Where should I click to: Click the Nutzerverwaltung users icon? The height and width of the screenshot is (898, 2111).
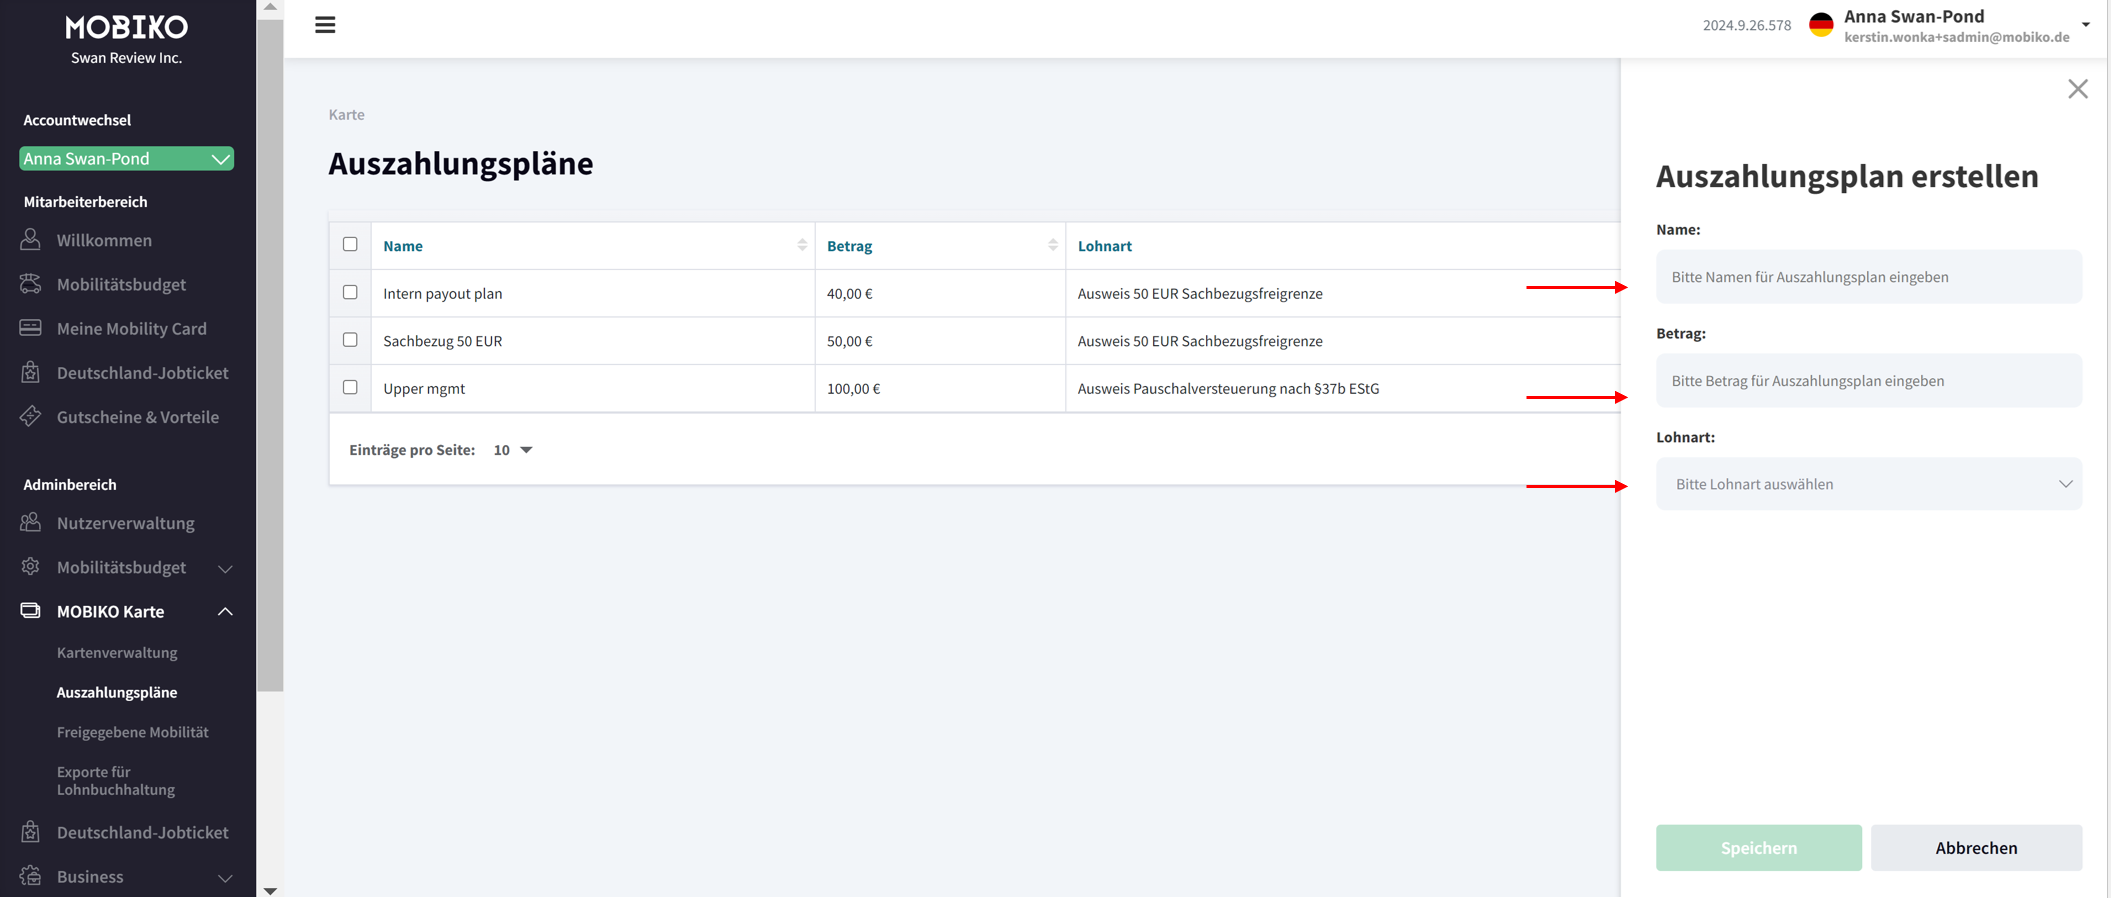[x=31, y=523]
